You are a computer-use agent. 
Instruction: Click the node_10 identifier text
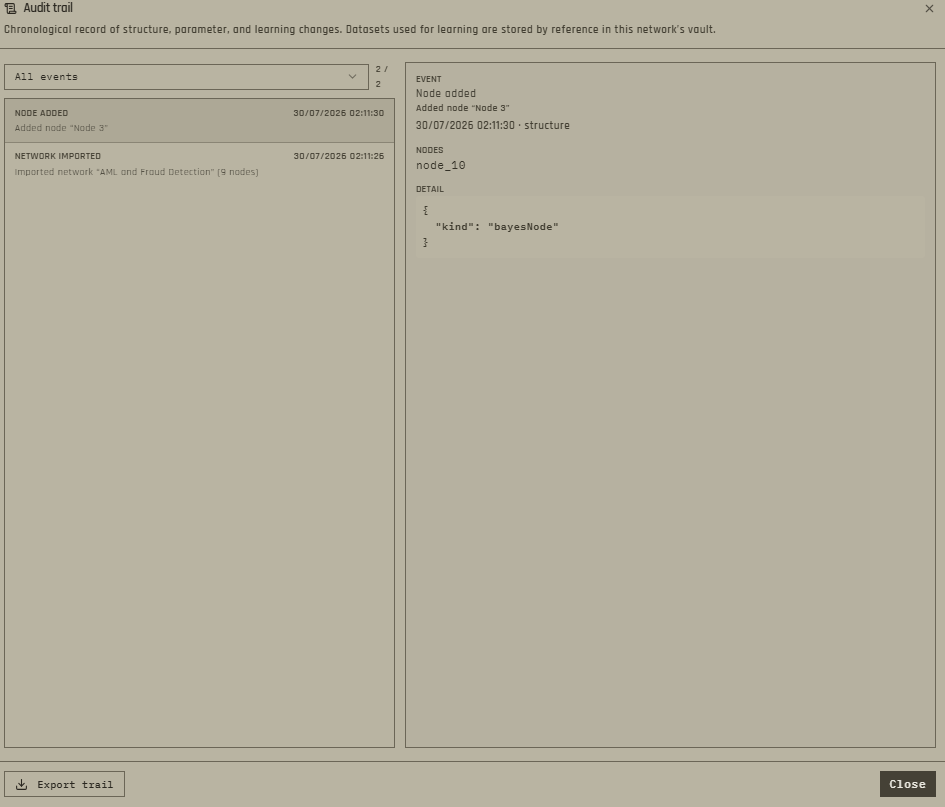[x=441, y=165]
